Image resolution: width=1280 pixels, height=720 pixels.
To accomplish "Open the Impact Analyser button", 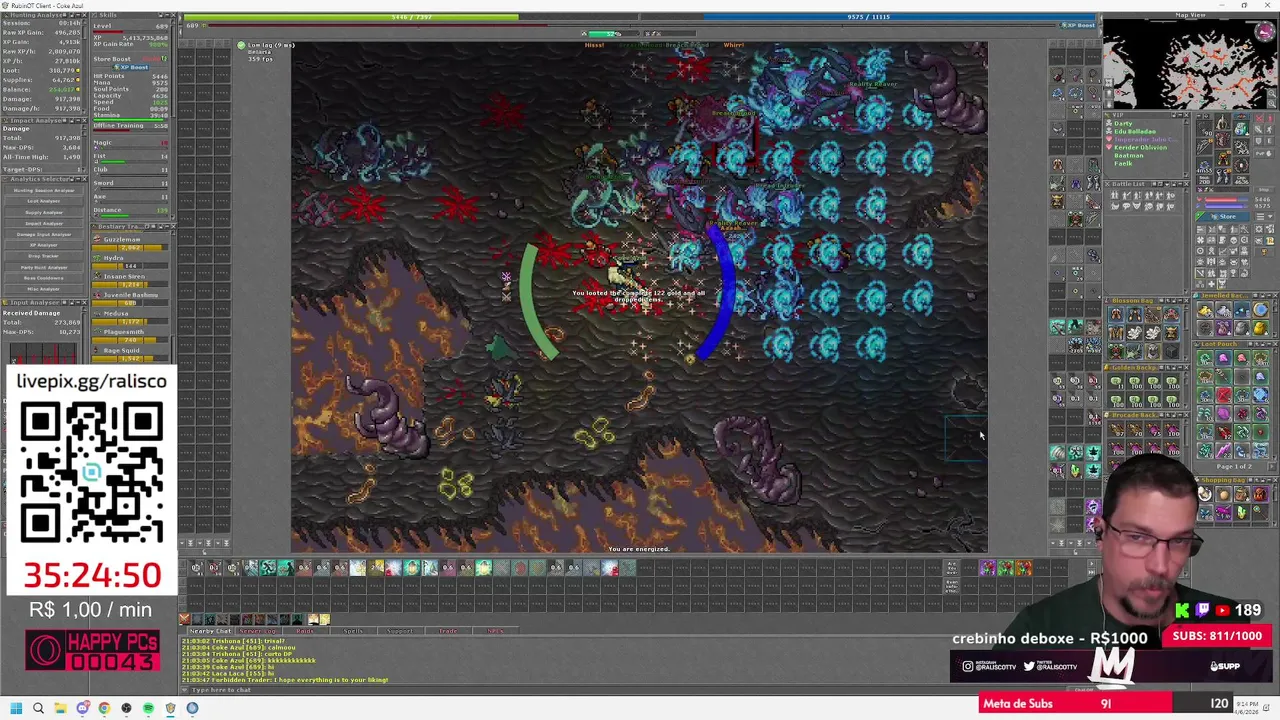I will (x=44, y=224).
